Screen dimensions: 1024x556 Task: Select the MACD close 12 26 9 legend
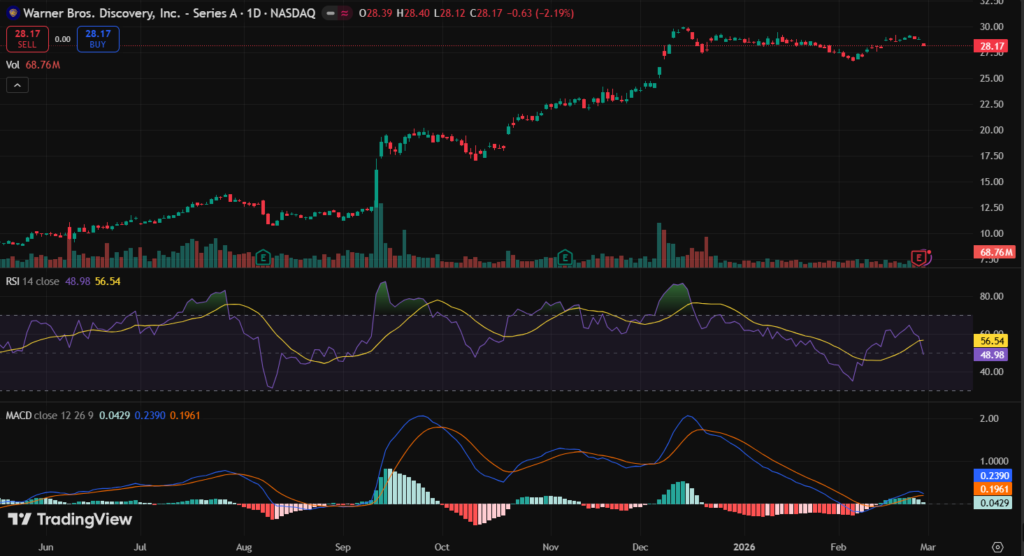50,413
